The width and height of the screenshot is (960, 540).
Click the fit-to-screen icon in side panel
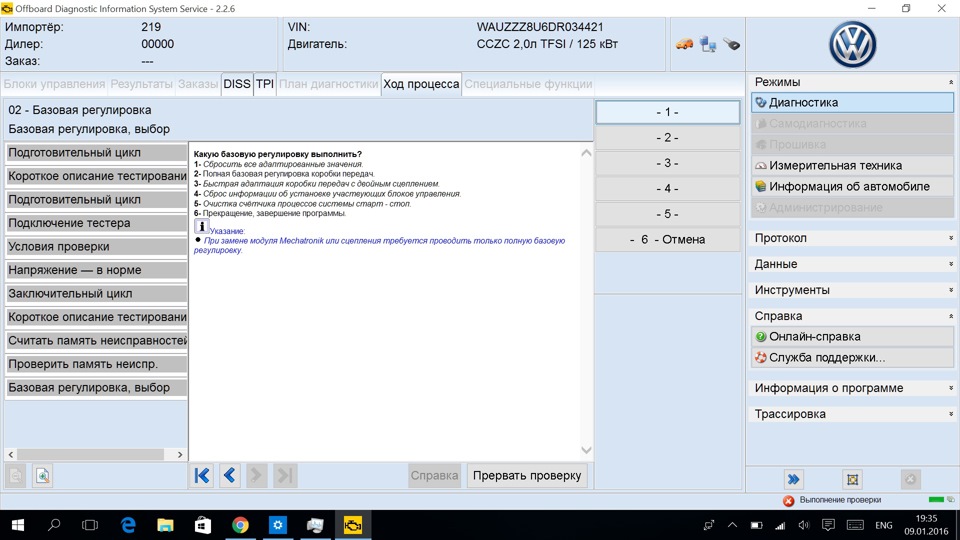pyautogui.click(x=852, y=479)
